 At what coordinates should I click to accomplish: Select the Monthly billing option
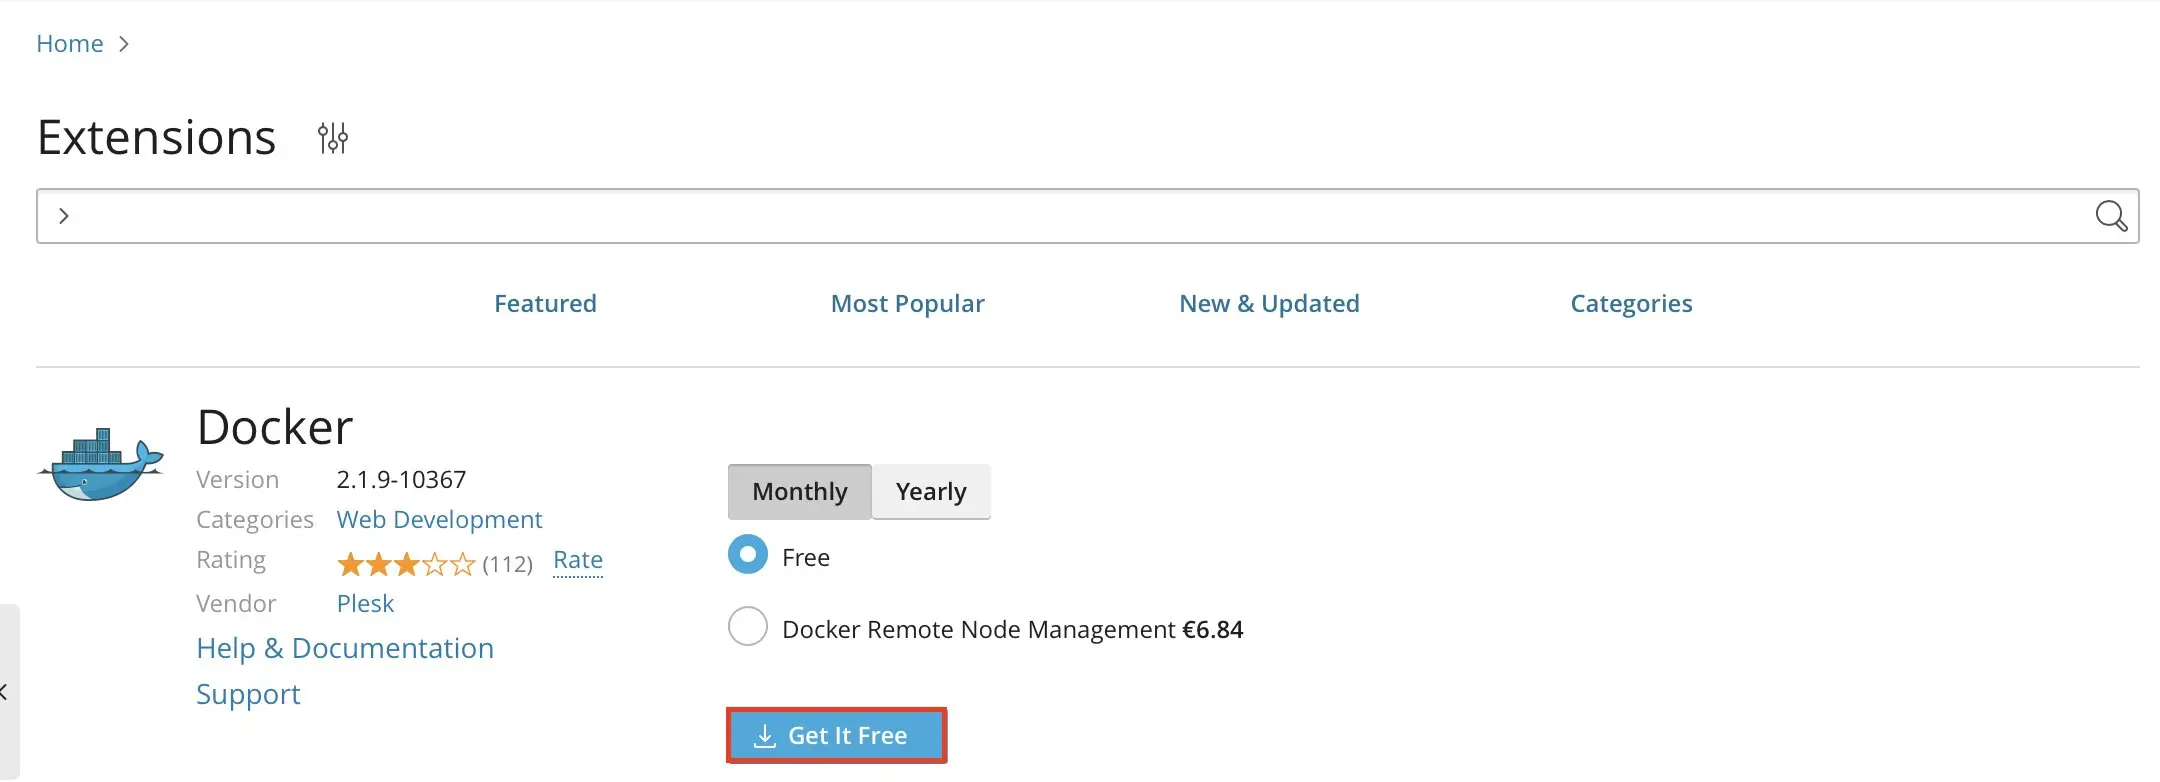[x=798, y=491]
